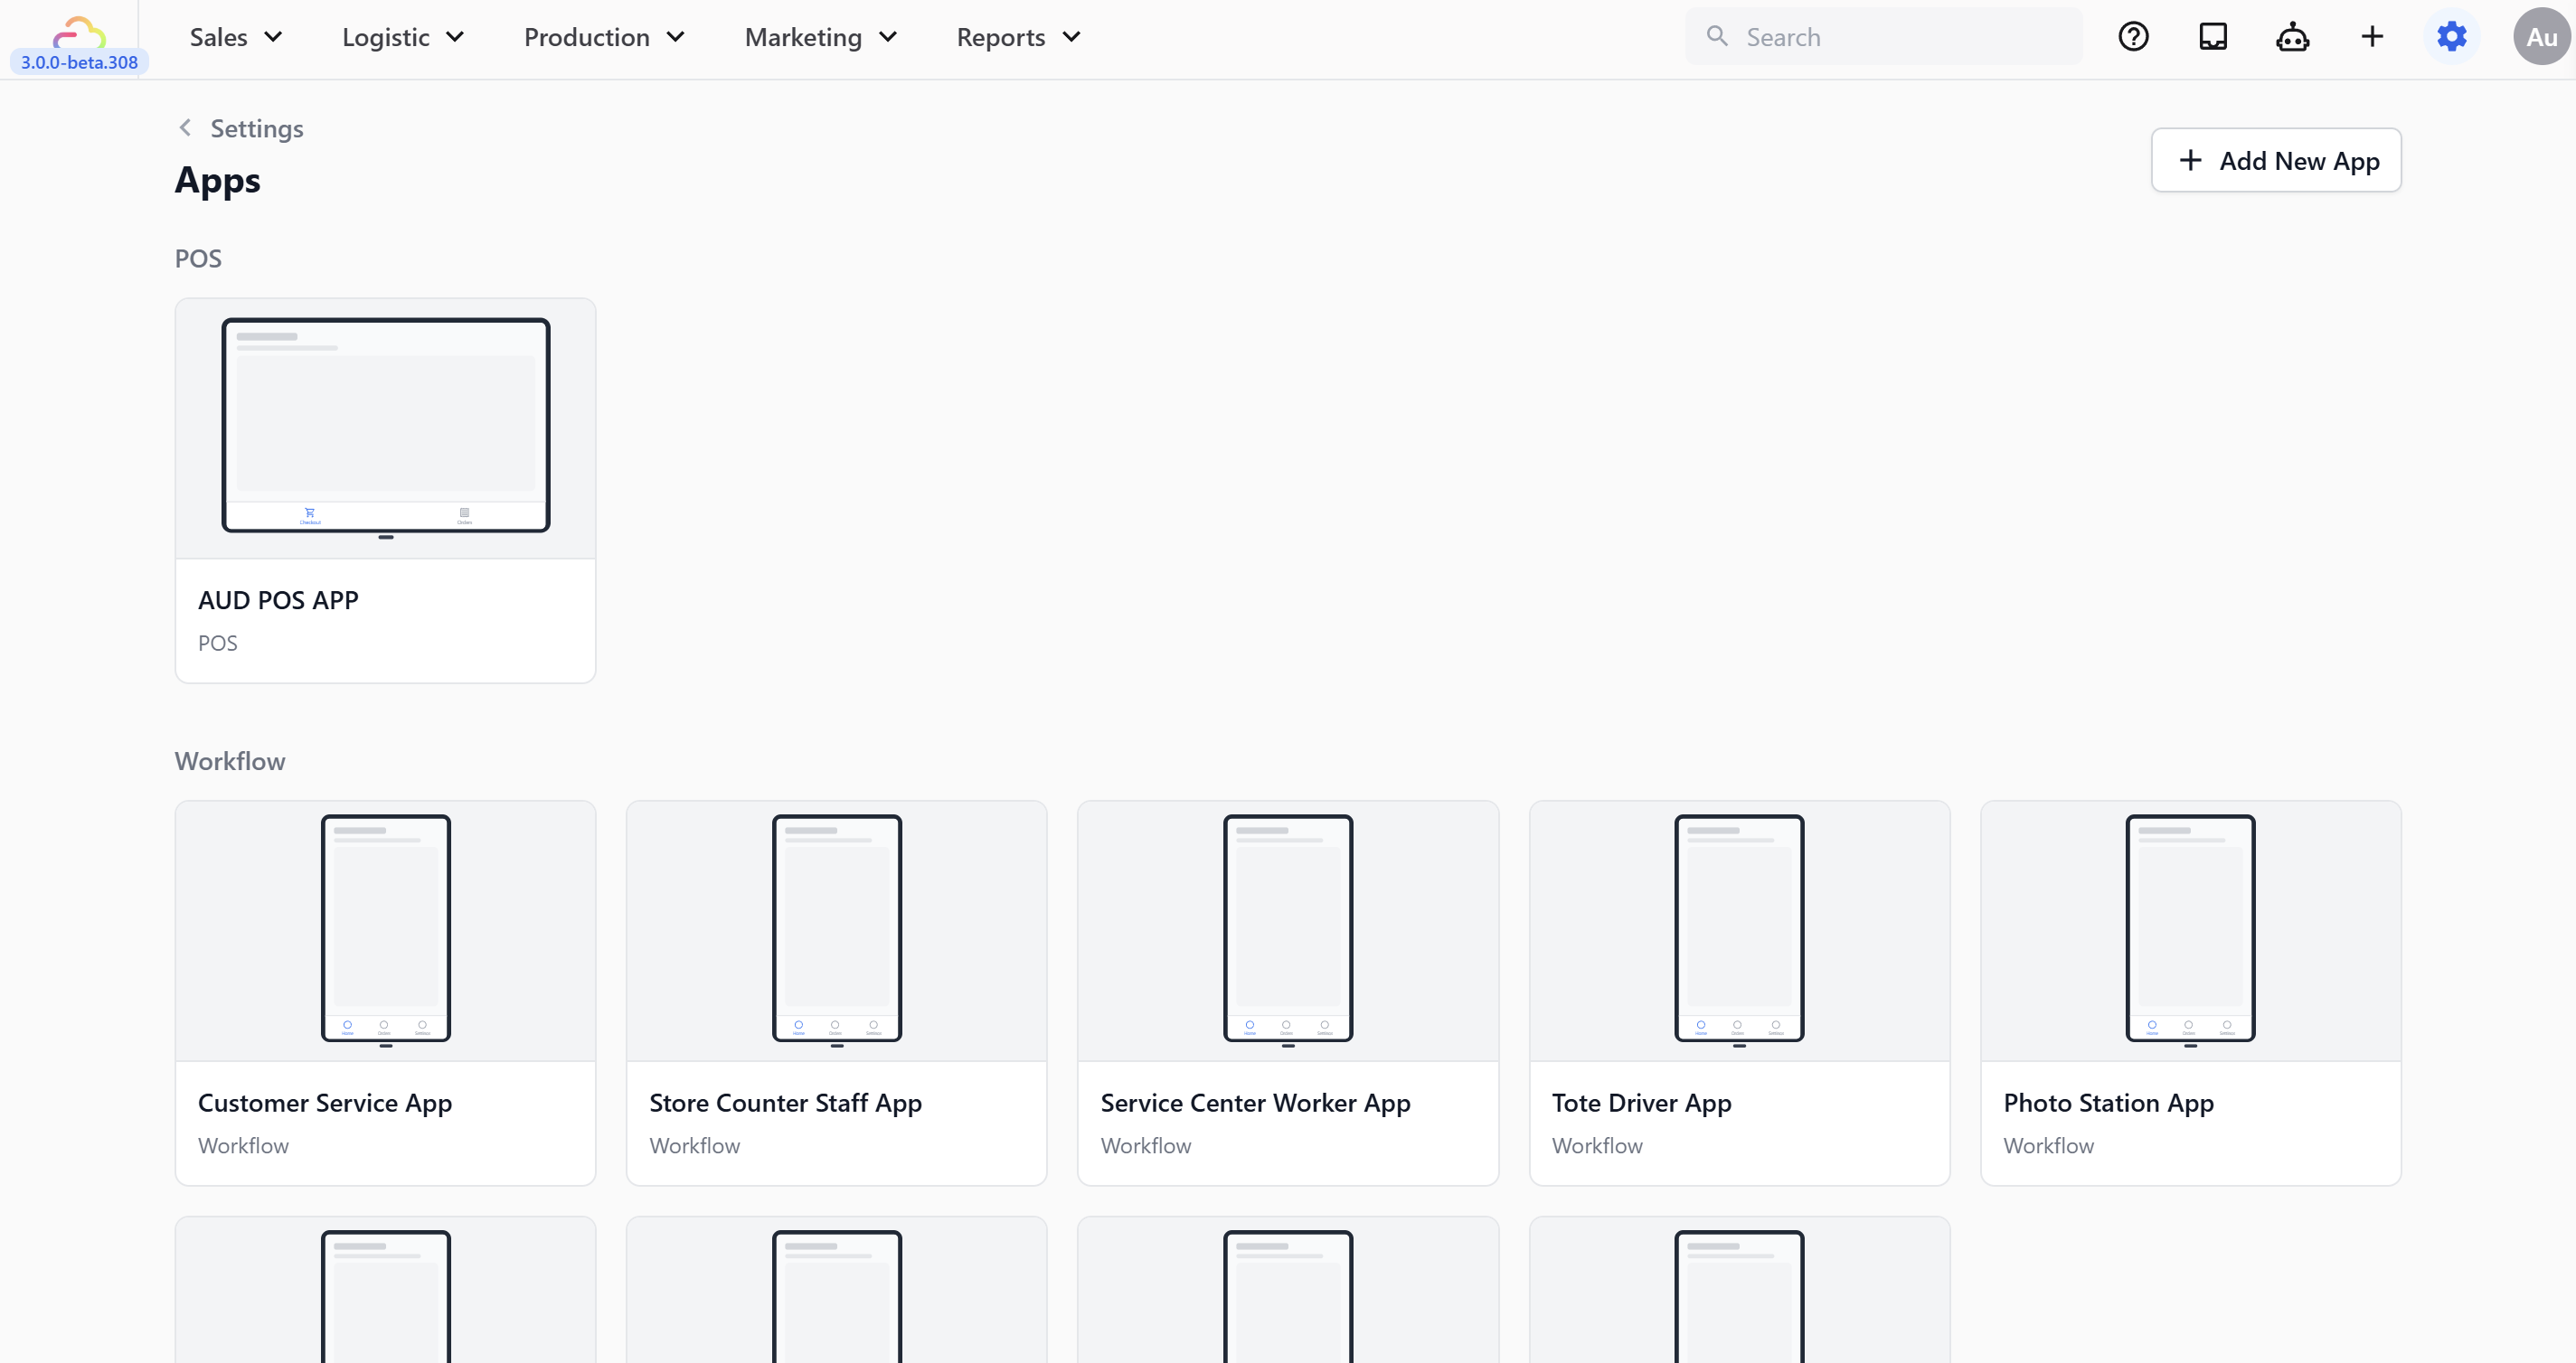Image resolution: width=2576 pixels, height=1363 pixels.
Task: Open the AUD POS APP tablet thumbnail
Action: click(385, 428)
